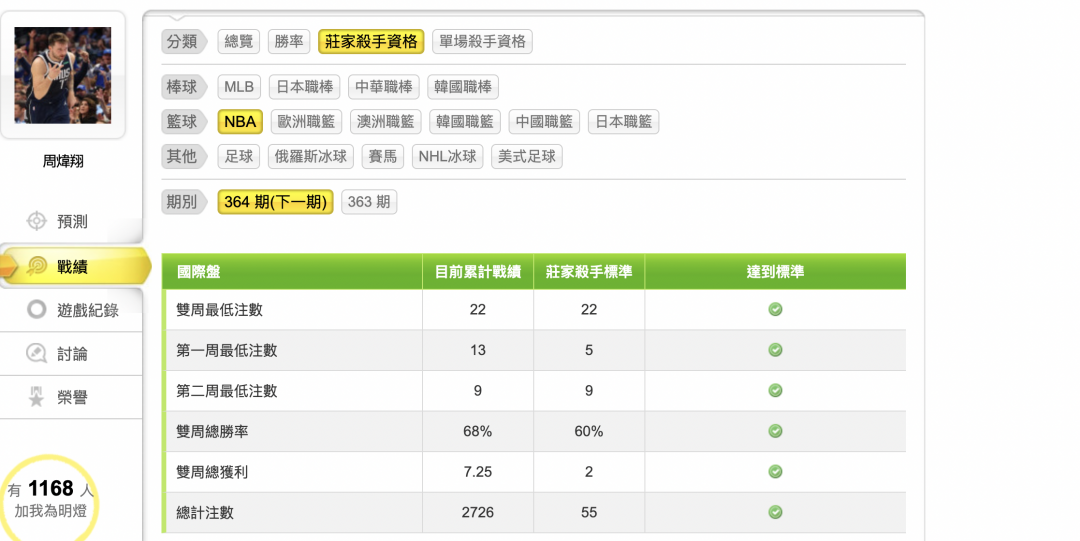
Task: Click the 1168 人 加我為明燈 badge
Action: [x=50, y=499]
